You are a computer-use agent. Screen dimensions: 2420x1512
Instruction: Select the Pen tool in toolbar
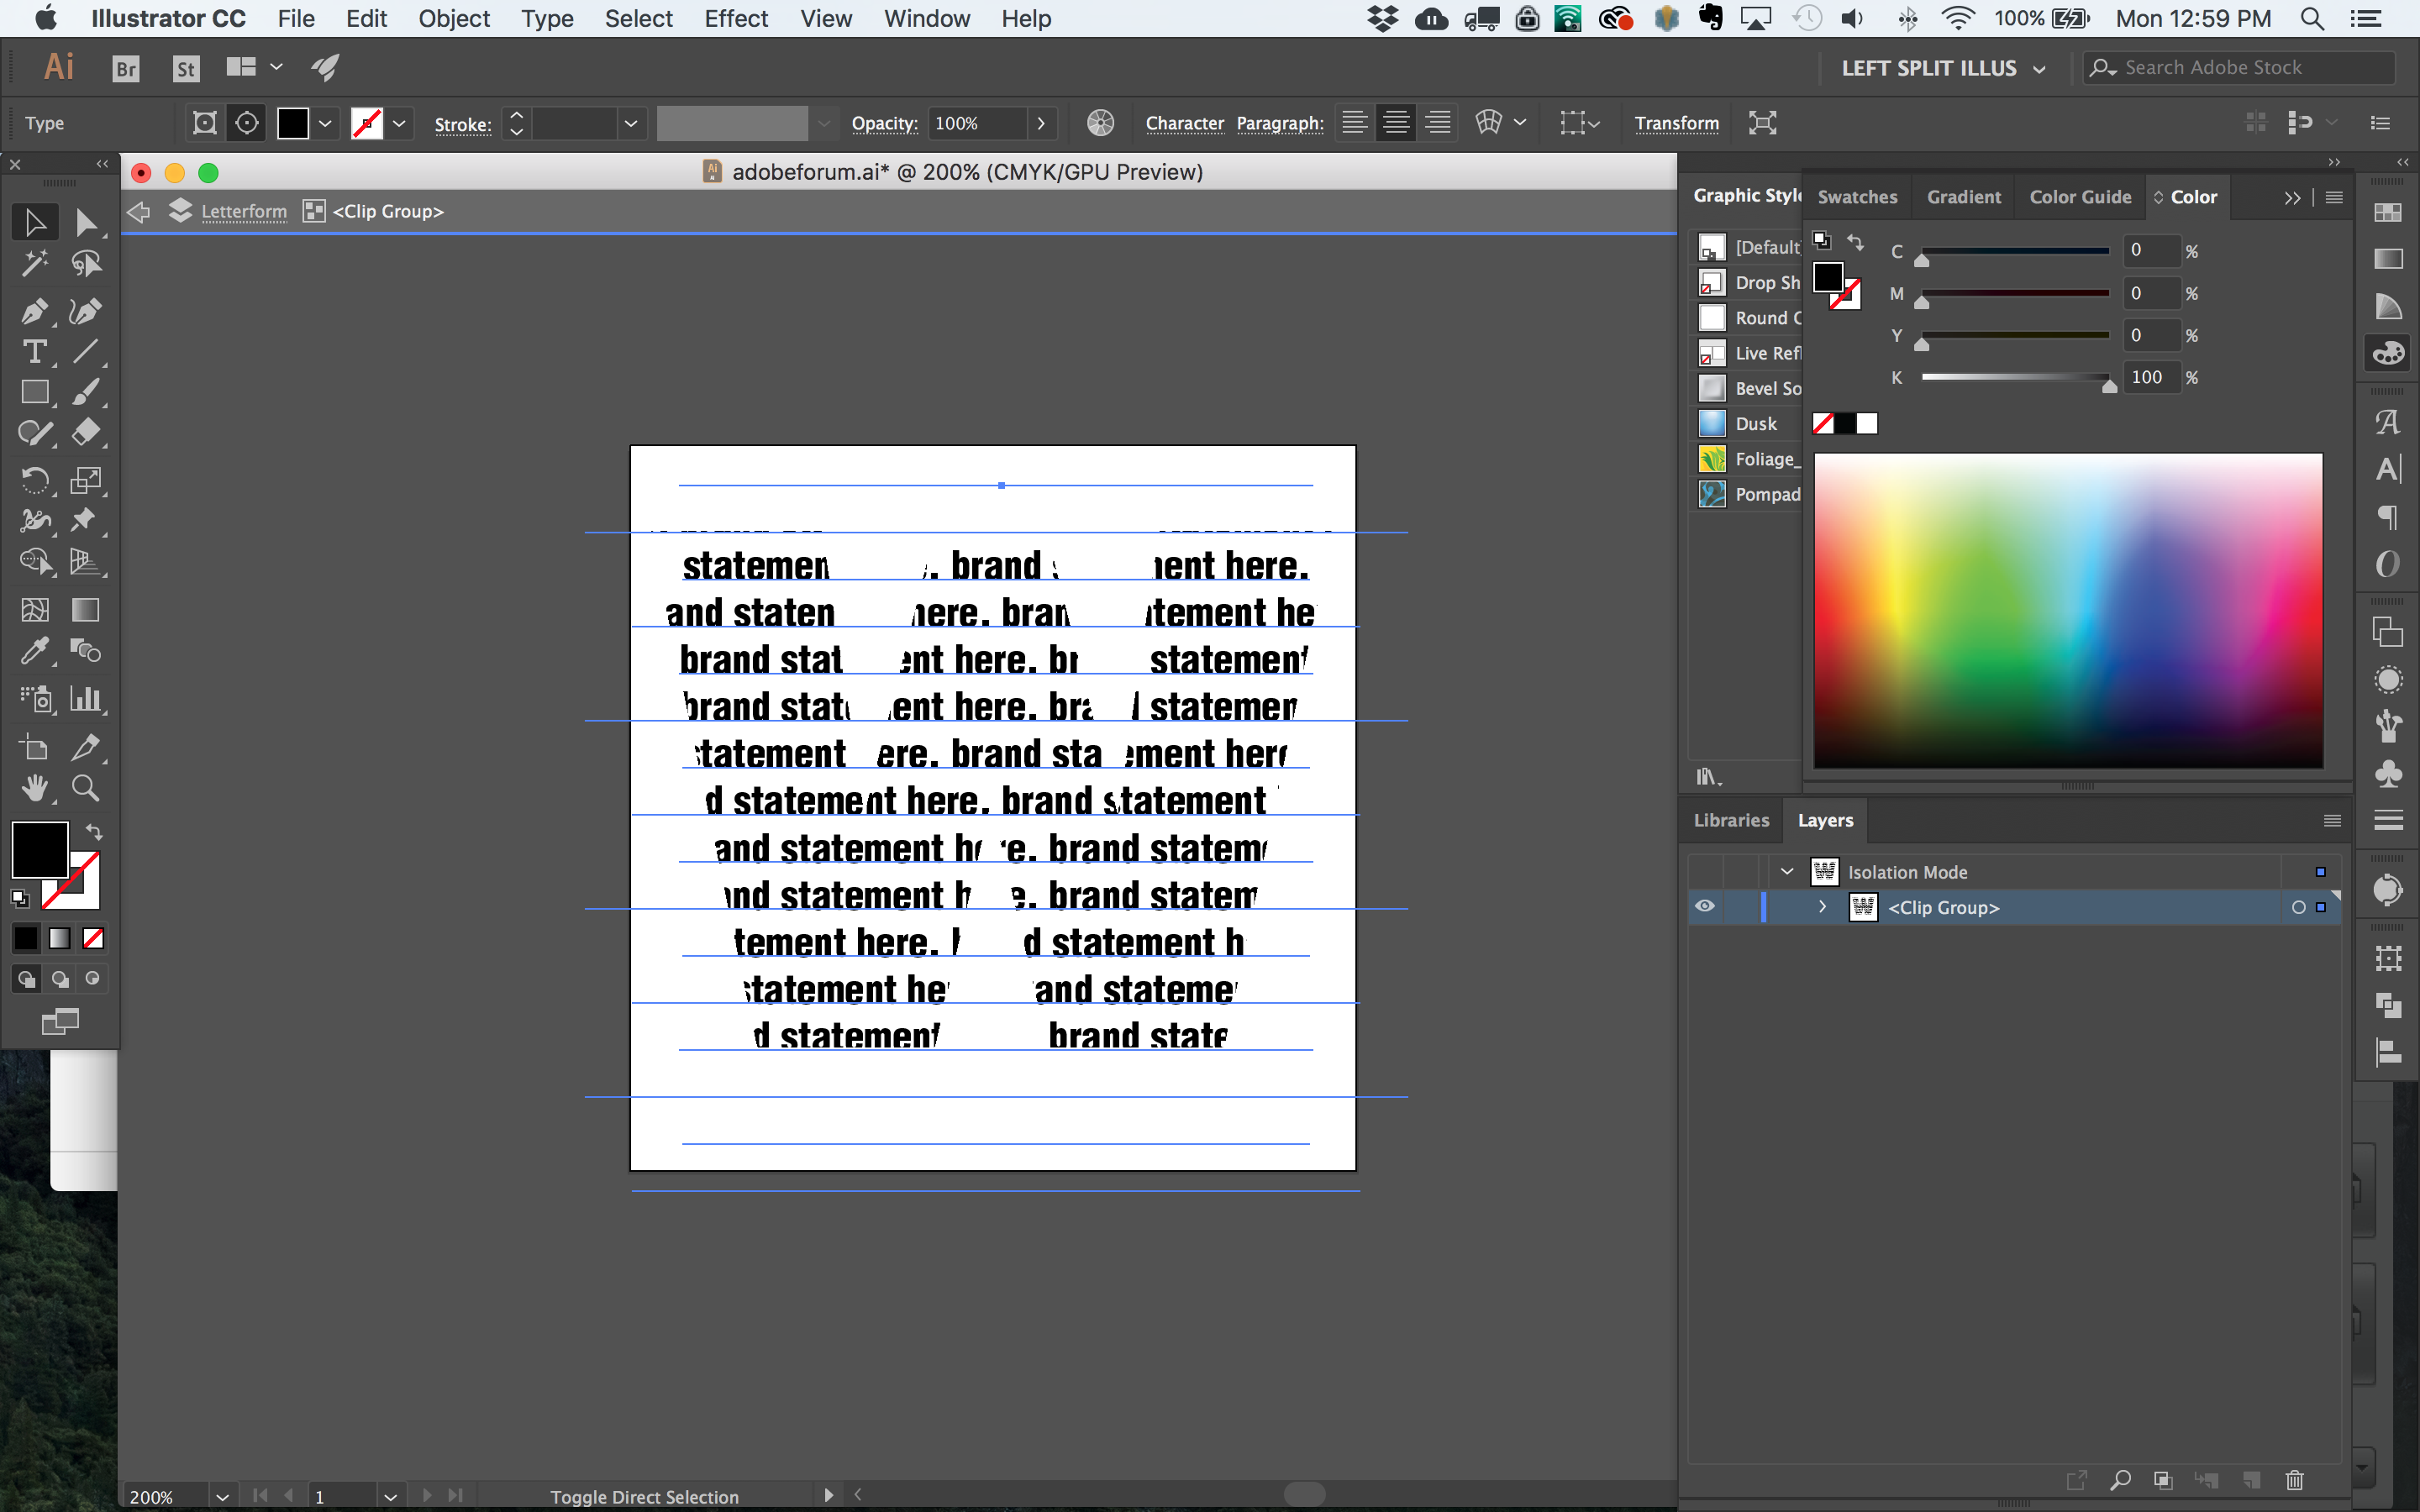tap(31, 308)
